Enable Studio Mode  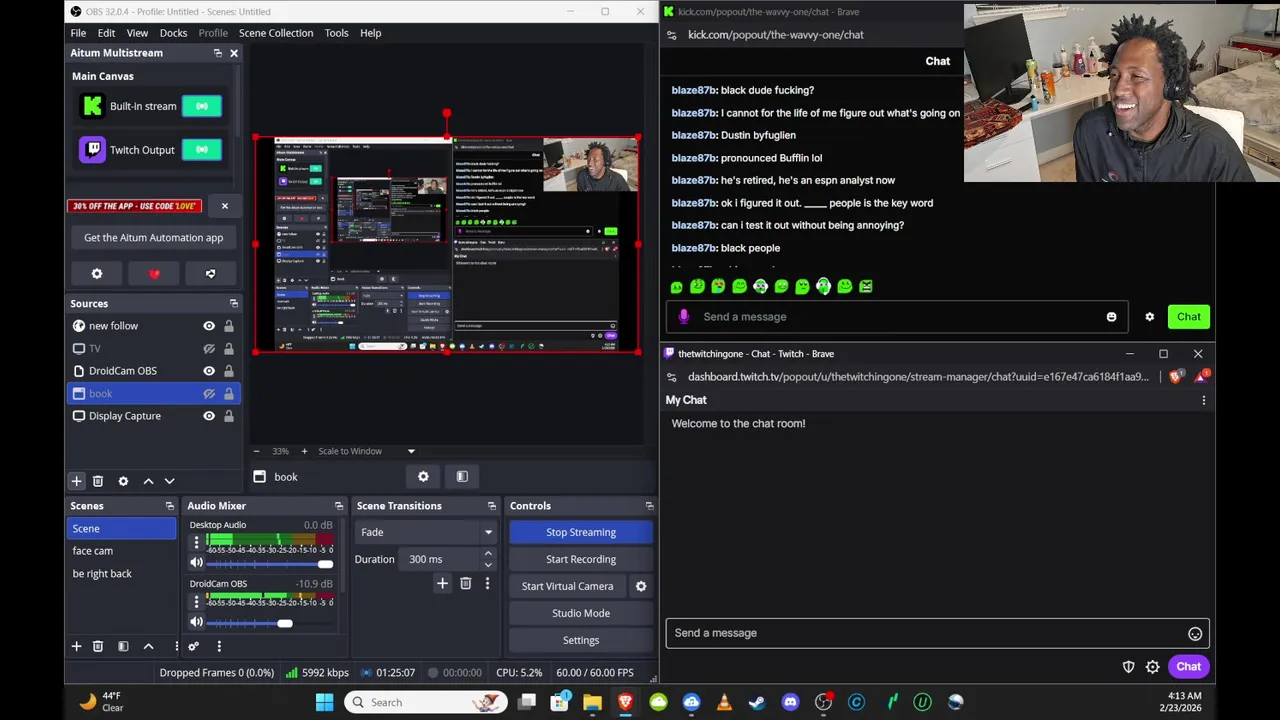(581, 613)
